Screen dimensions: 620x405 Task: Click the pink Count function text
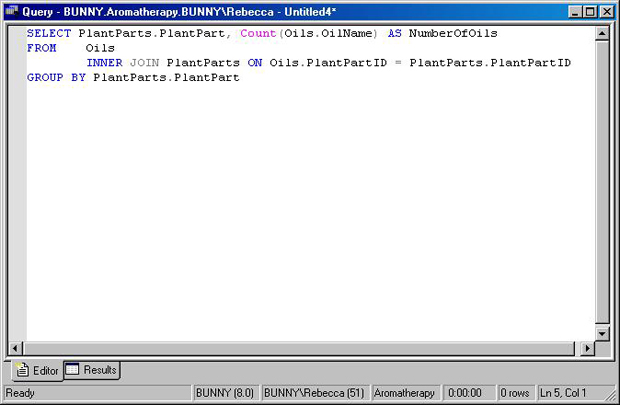(x=258, y=33)
